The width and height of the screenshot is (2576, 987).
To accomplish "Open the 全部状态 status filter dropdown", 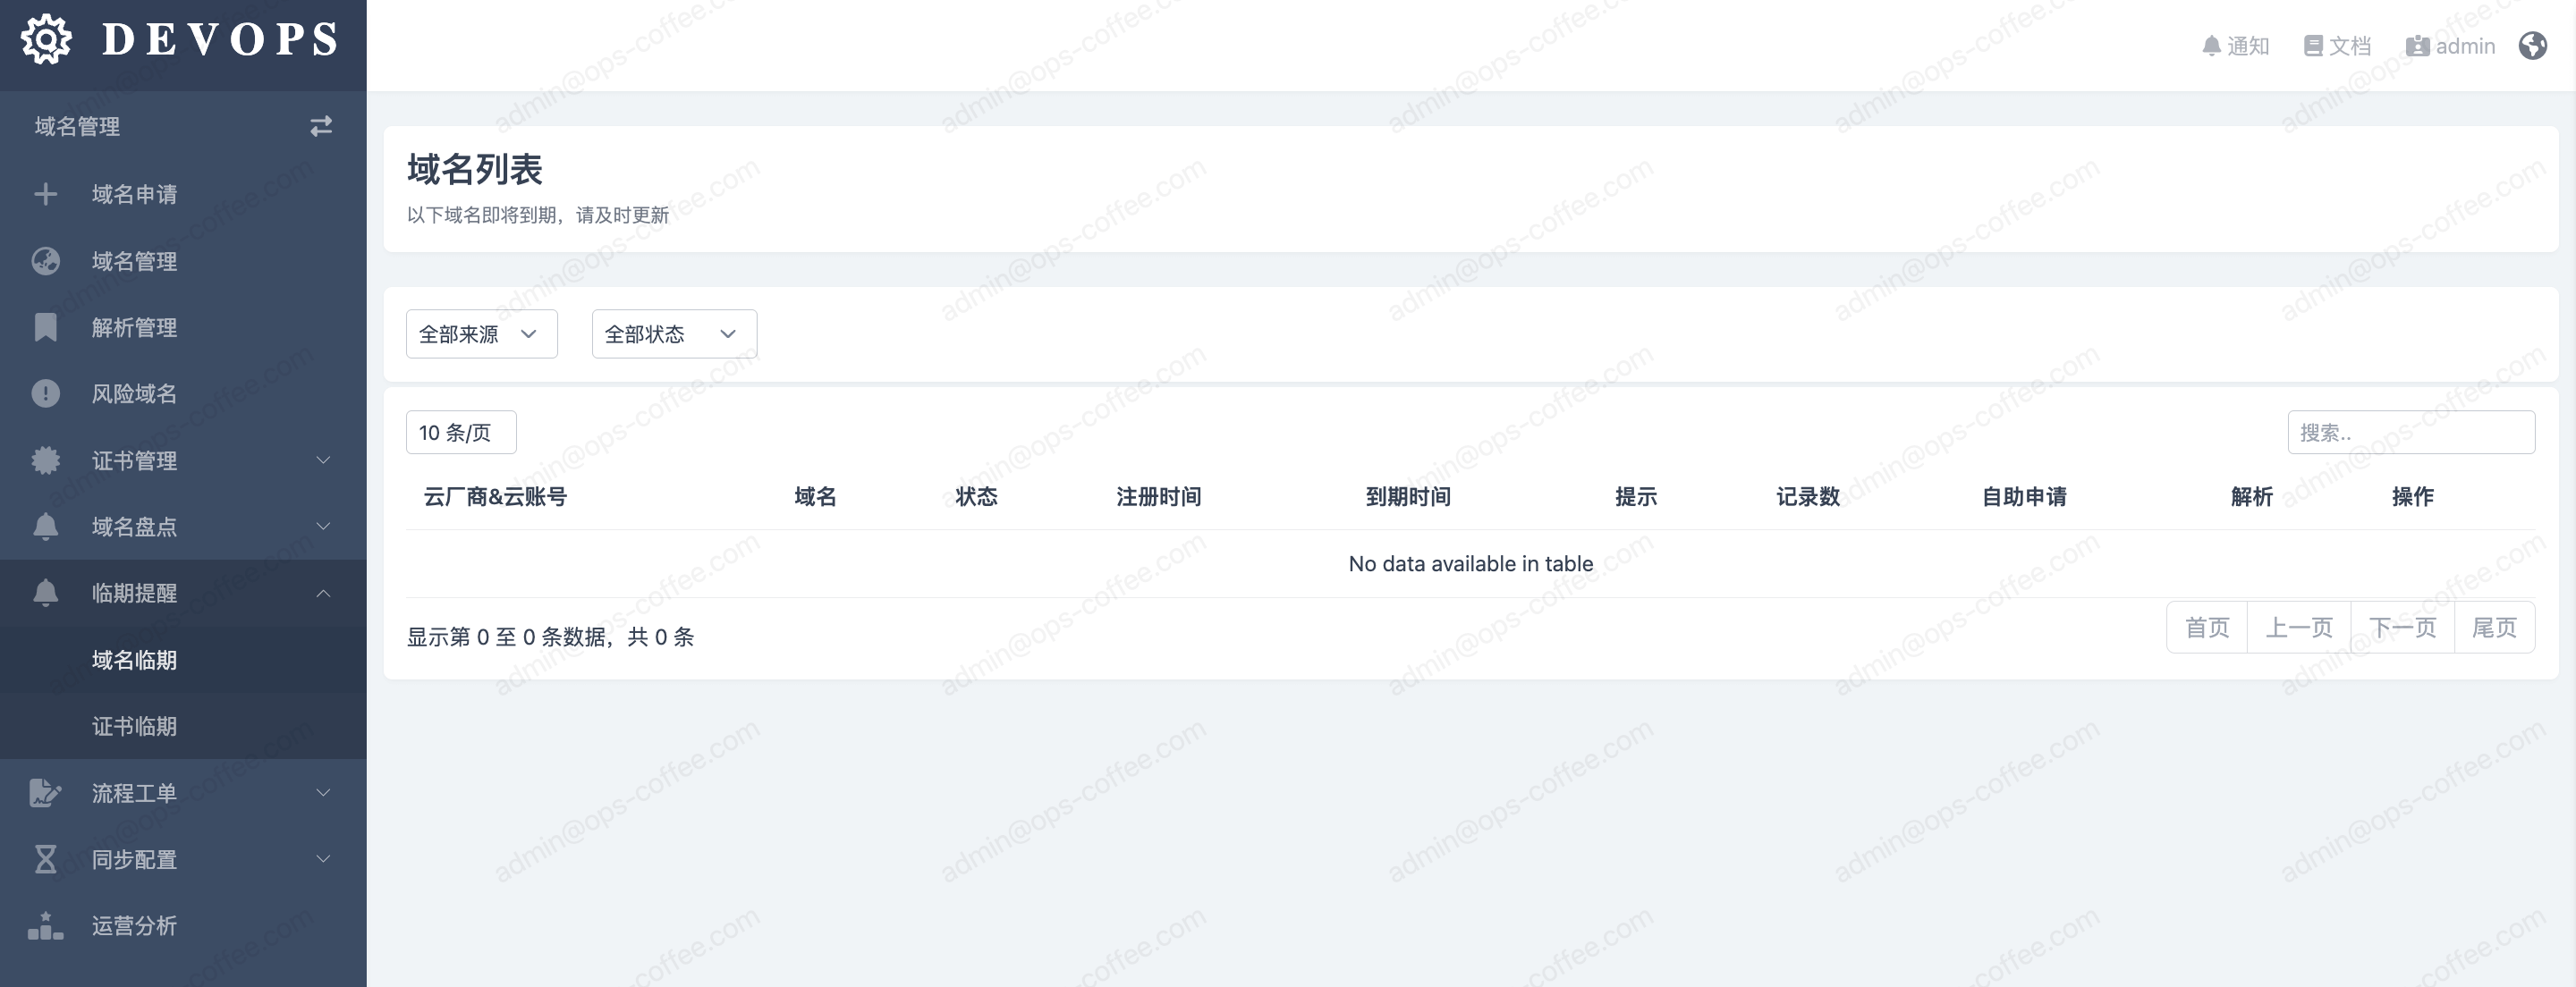I will click(x=674, y=334).
